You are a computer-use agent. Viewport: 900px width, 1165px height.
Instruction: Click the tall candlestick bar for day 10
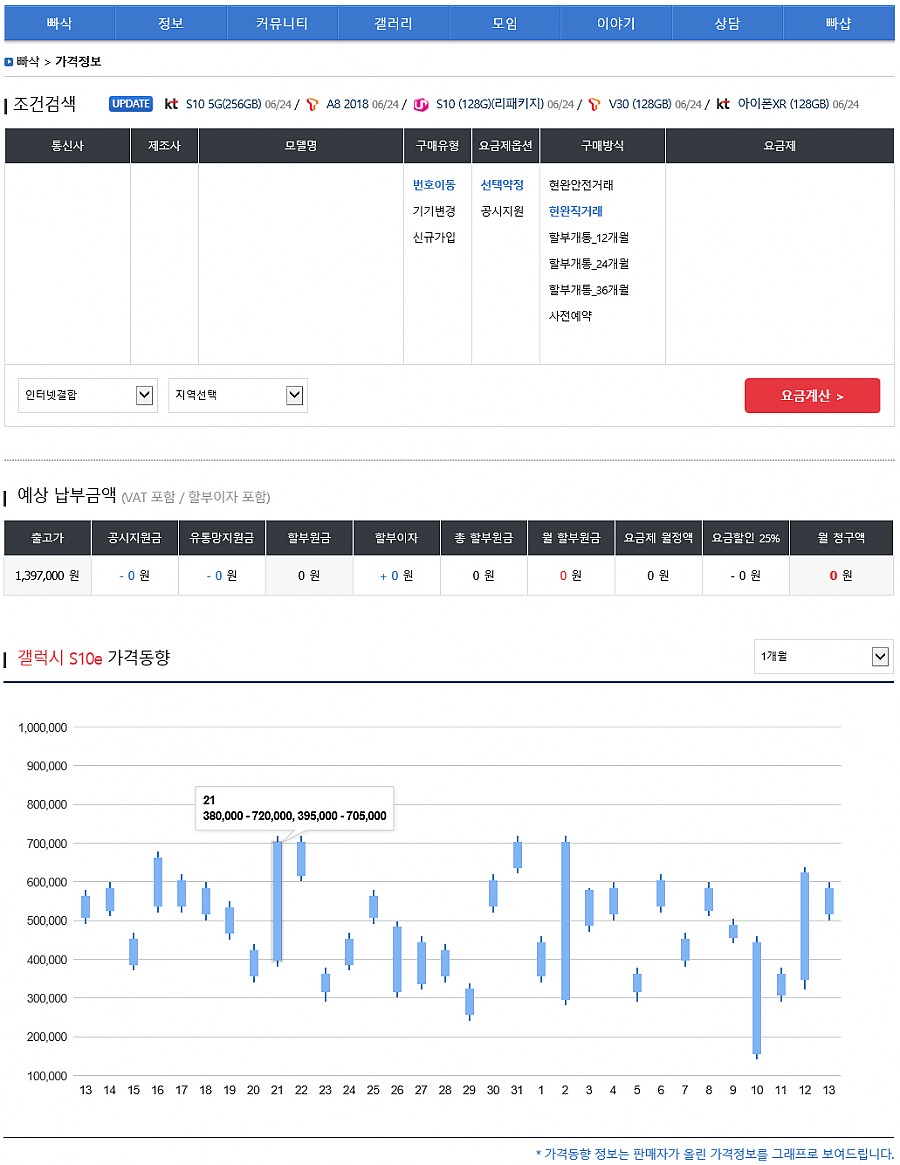coord(757,997)
